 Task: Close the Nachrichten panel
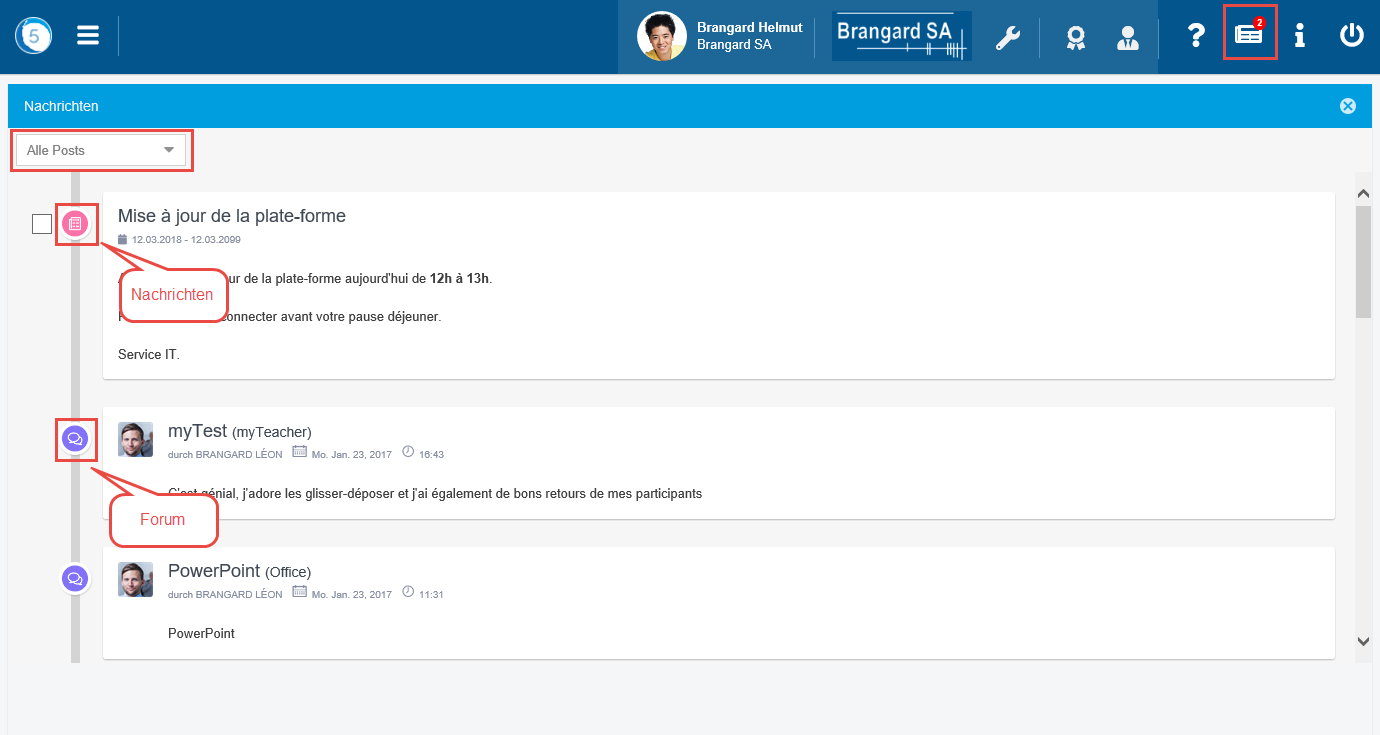pos(1348,106)
